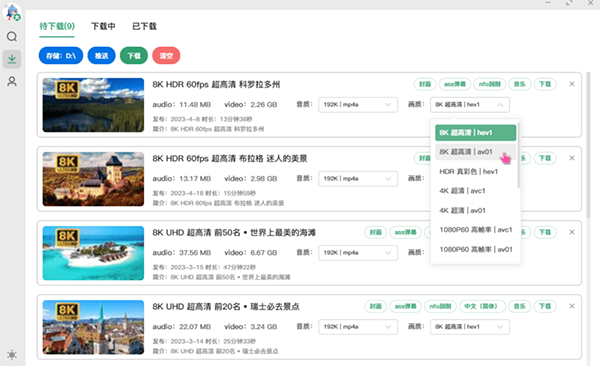Viewport: 600px width, 366px height.
Task: Click the 布拉格 castle thumbnail
Action: (93, 179)
